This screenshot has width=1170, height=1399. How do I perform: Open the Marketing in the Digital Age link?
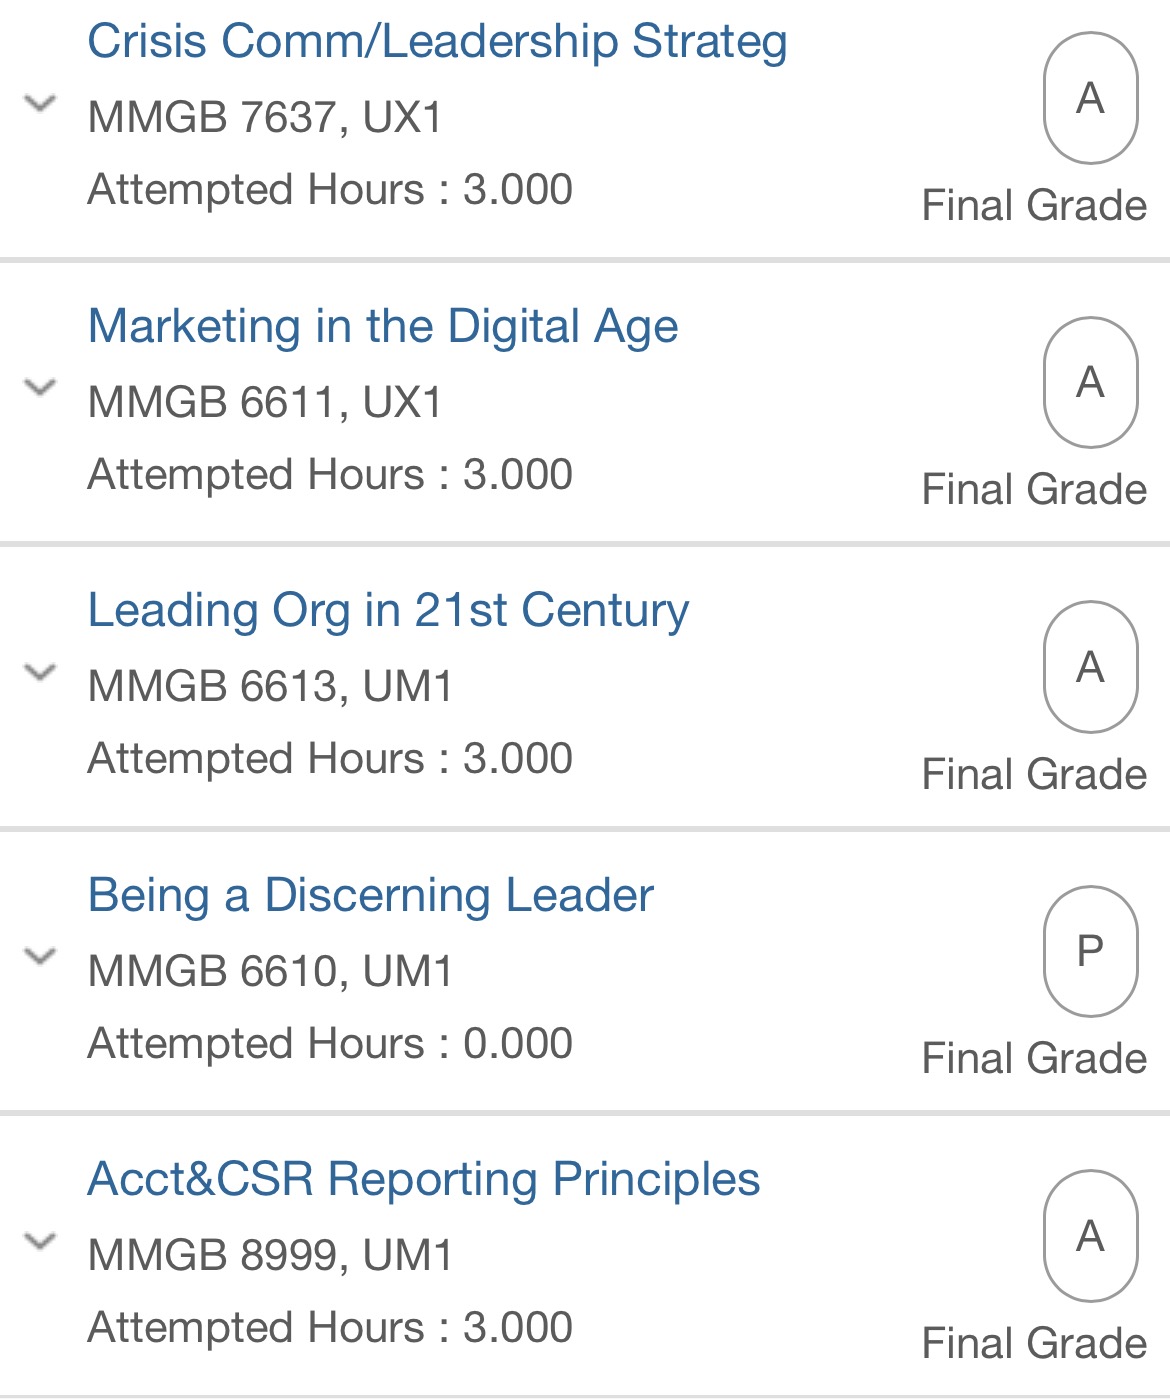point(383,327)
